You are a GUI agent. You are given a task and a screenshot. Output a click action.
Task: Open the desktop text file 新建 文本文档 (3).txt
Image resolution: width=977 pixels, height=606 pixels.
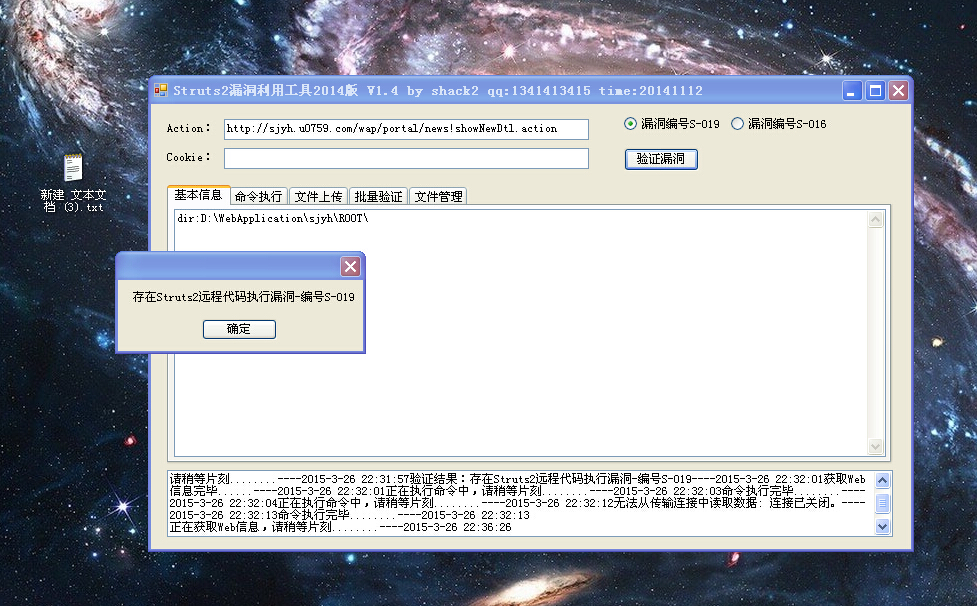[74, 182]
